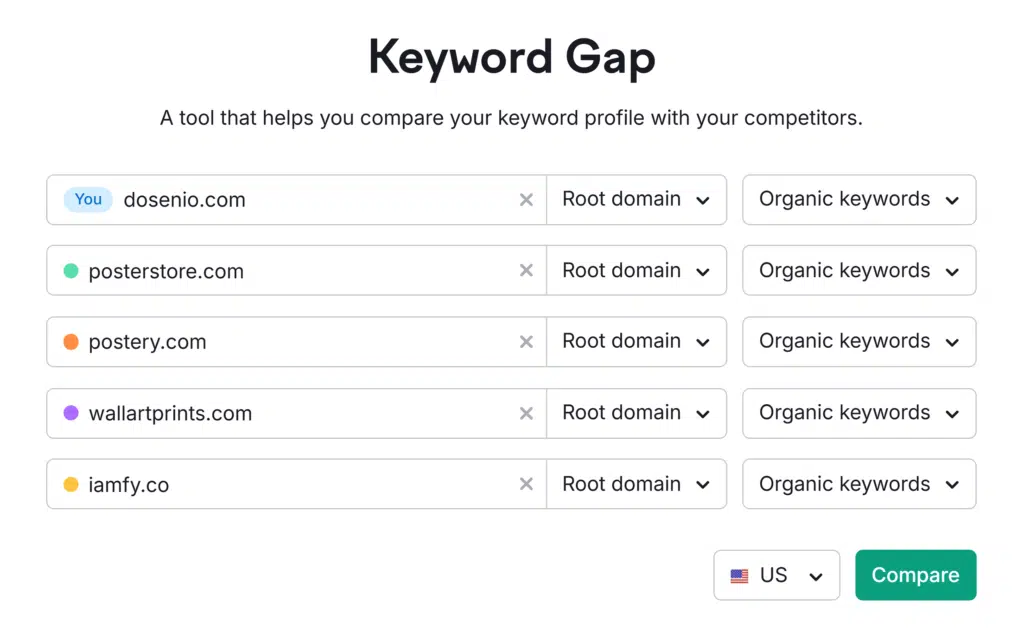Expand Root domain selector for posterstore.com
Image resolution: width=1024 pixels, height=639 pixels.
click(x=636, y=271)
